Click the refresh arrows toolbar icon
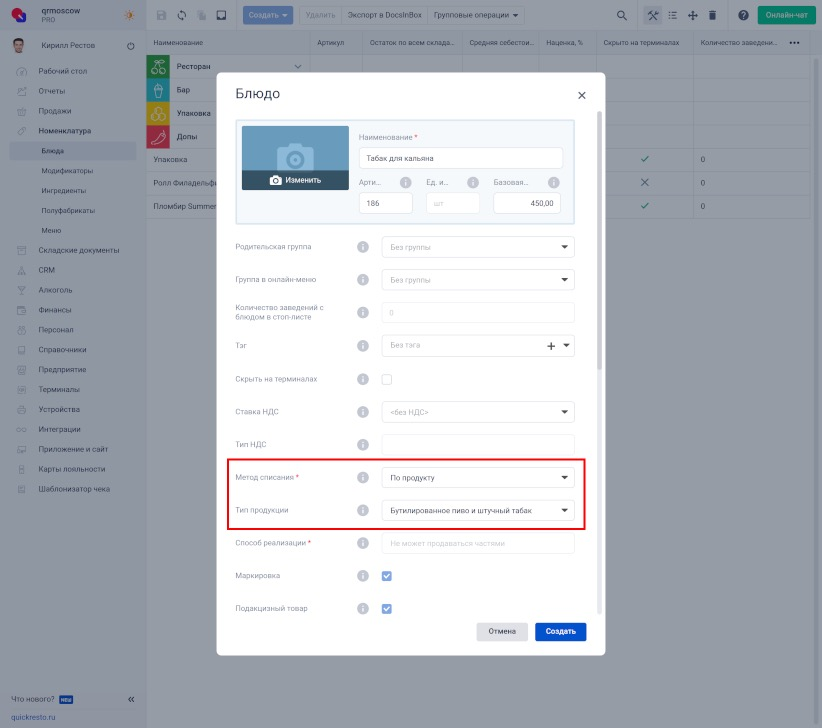The height and width of the screenshot is (728, 822). pyautogui.click(x=181, y=15)
